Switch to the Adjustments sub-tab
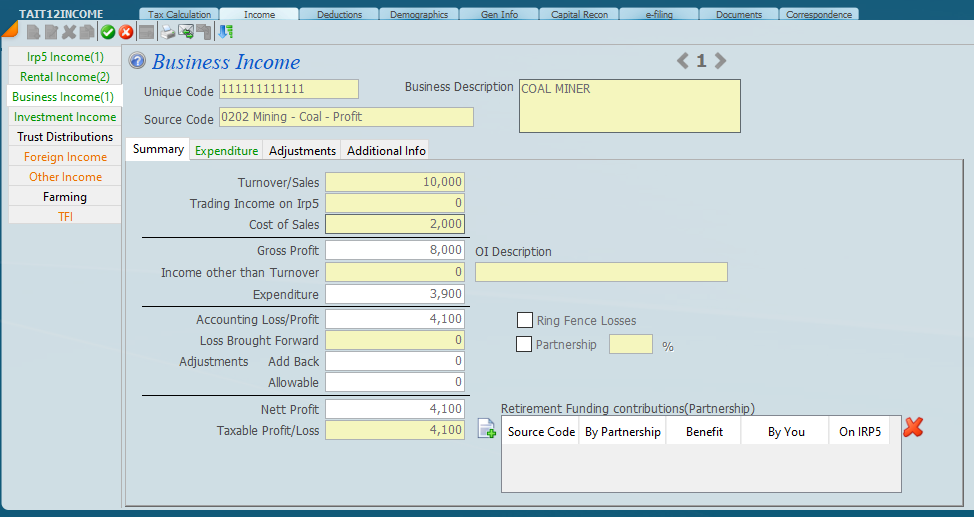 tap(302, 150)
